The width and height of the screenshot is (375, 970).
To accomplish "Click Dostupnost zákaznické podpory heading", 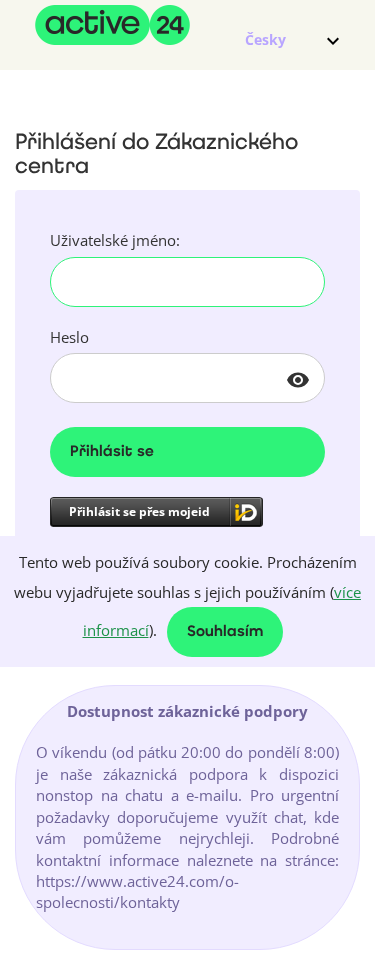I will tap(188, 712).
